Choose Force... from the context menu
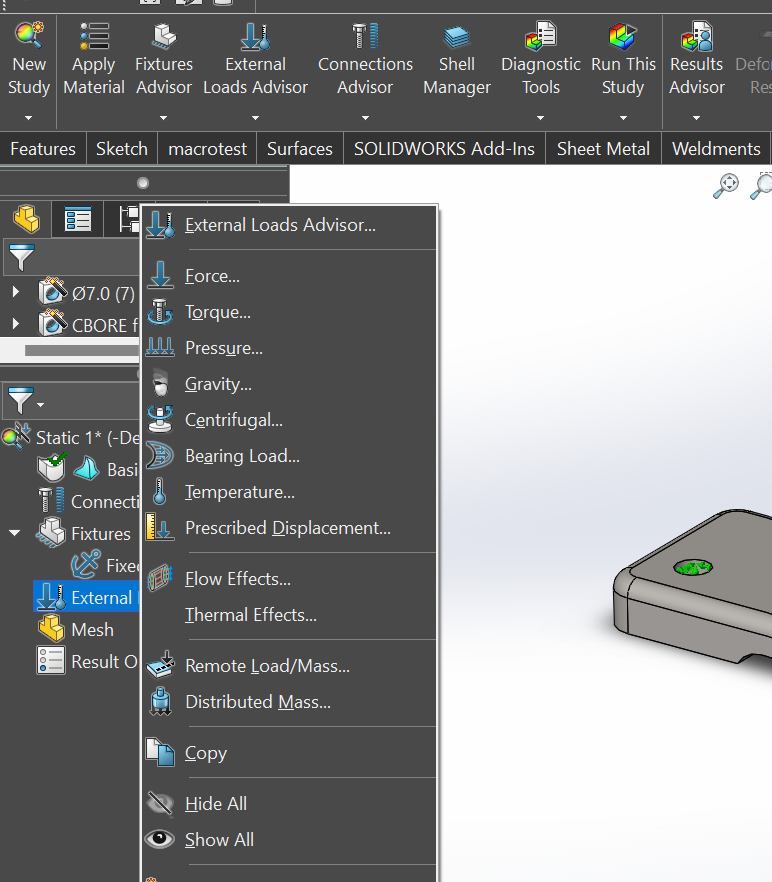772x882 pixels. tap(212, 276)
